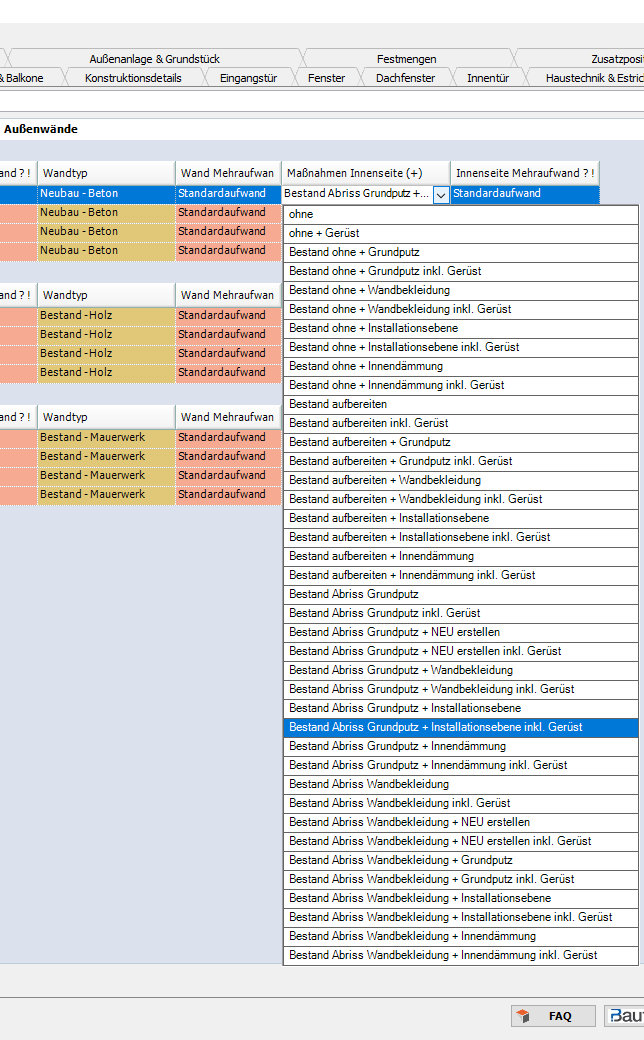644x1040 pixels.
Task: Select 'ohne + Gerüst' from list
Action: [460, 233]
